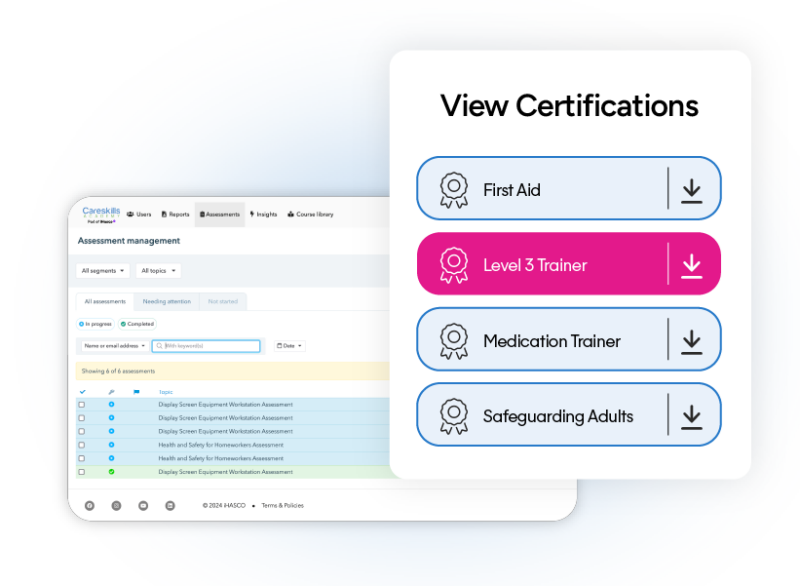Click the flag column header icon

coord(137,392)
